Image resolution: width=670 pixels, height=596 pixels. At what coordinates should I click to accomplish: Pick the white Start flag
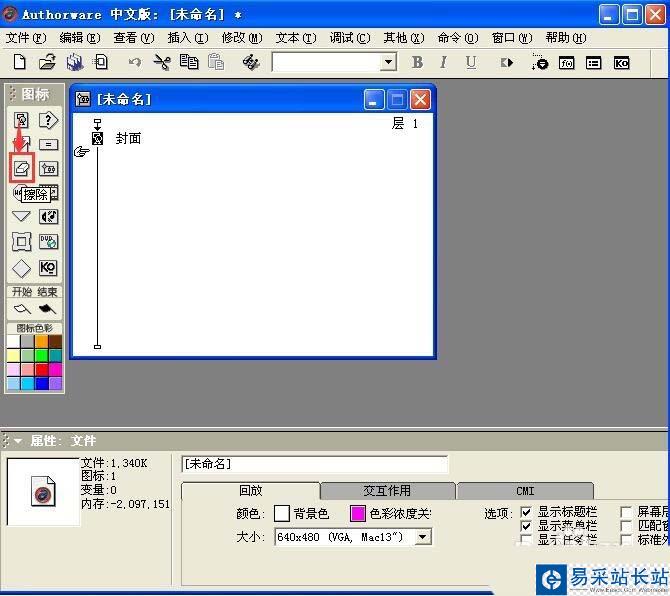(22, 309)
